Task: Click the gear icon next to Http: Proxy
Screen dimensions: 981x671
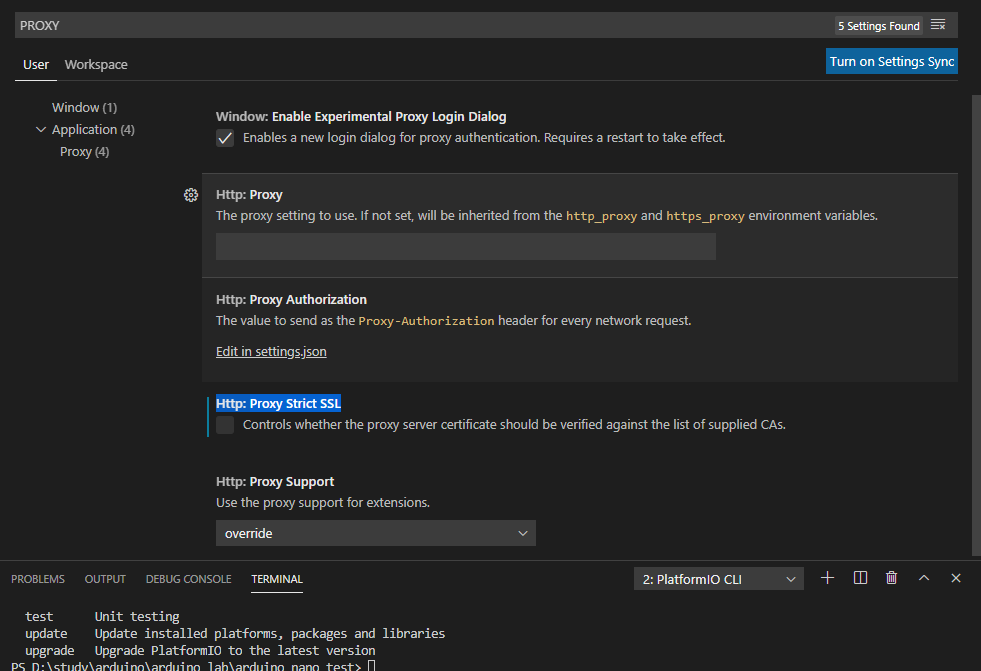Action: click(x=191, y=195)
